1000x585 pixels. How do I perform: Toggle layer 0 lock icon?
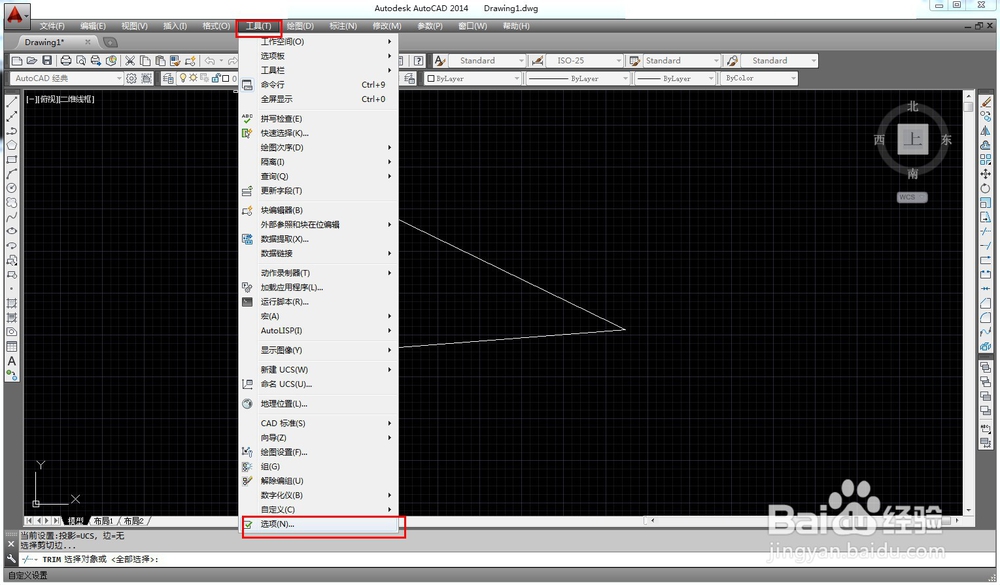pos(216,78)
